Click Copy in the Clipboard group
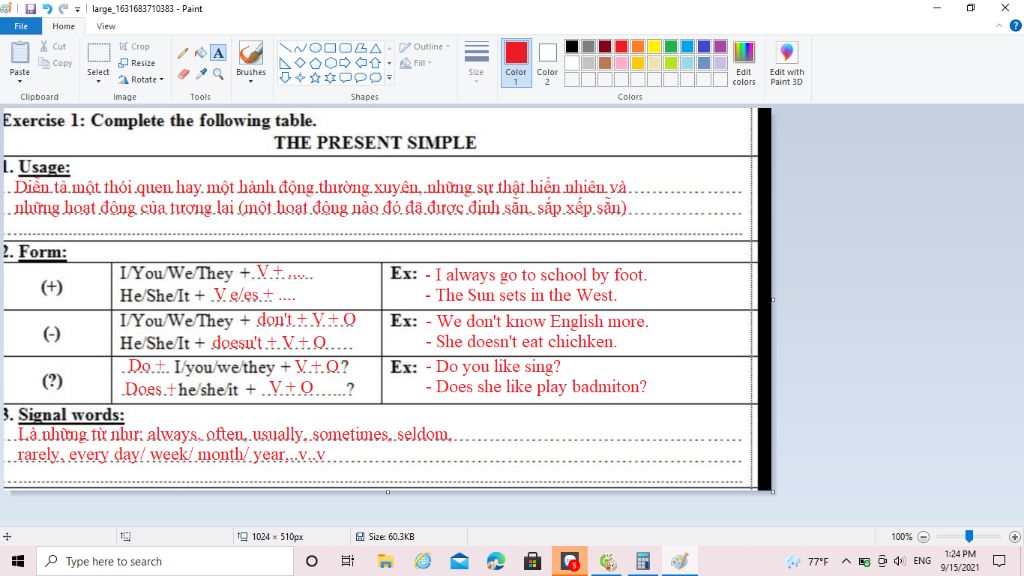This screenshot has height=576, width=1024. (55, 63)
